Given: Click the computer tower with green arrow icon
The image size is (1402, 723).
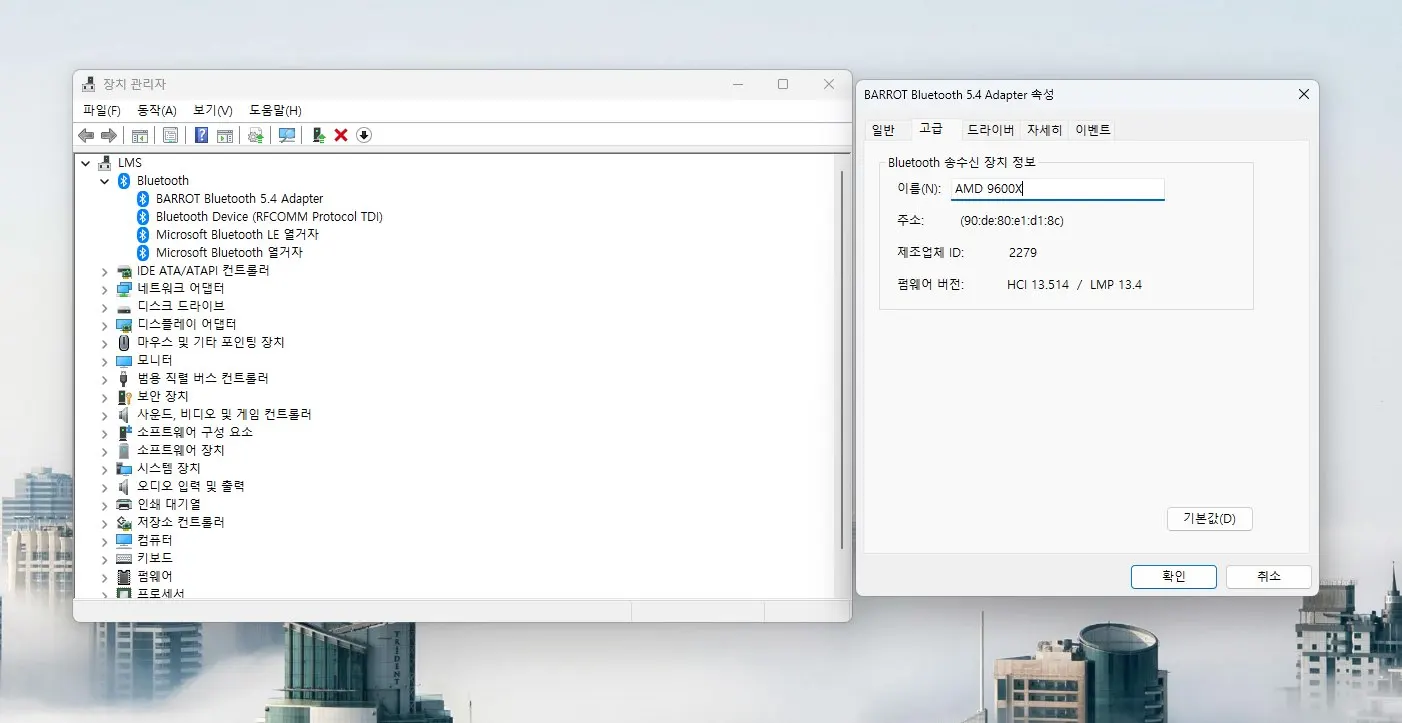Looking at the screenshot, I should point(319,135).
